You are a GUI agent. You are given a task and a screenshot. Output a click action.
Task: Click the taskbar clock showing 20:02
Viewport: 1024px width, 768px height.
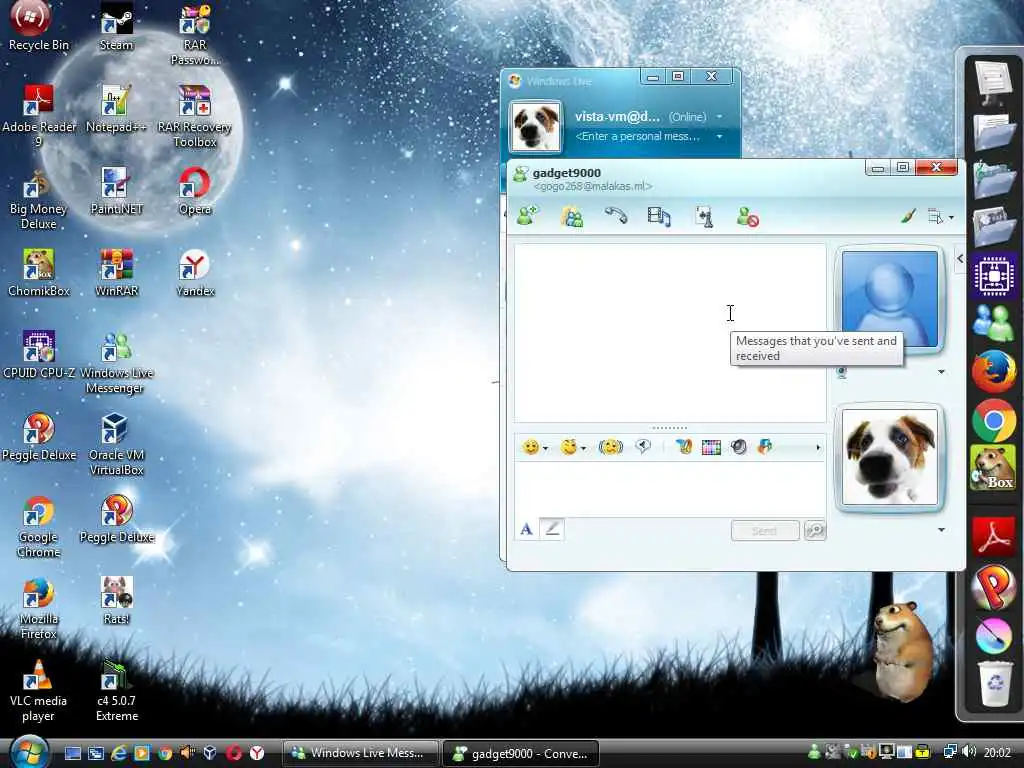pos(997,753)
